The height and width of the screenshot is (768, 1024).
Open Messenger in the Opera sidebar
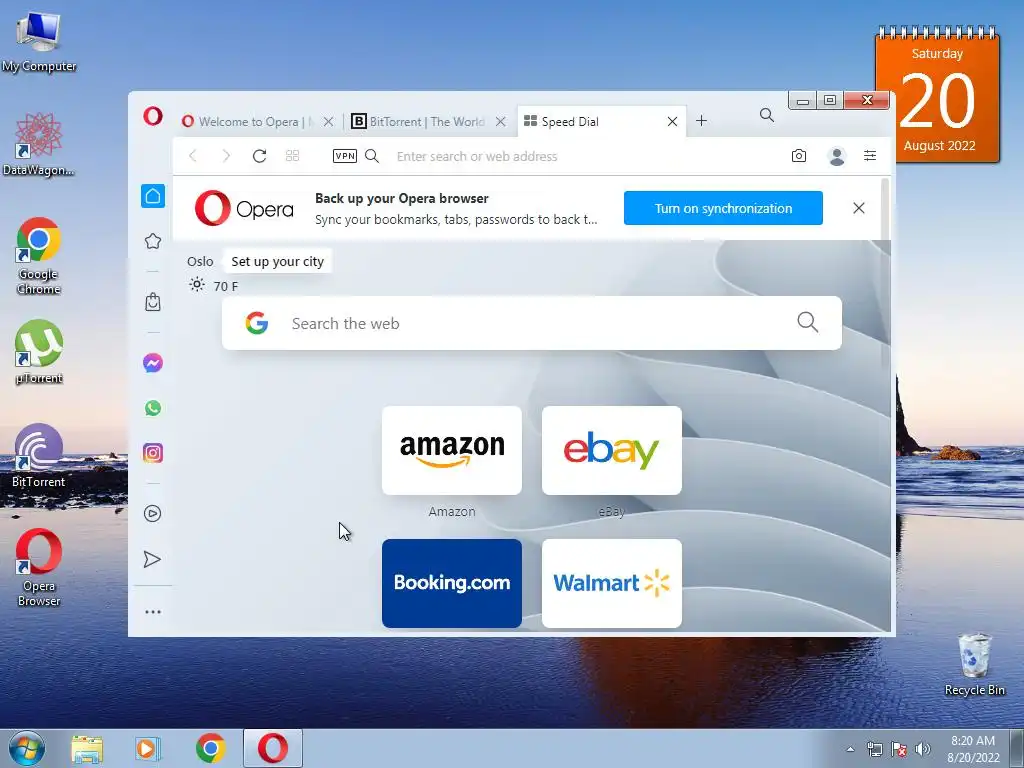[153, 363]
